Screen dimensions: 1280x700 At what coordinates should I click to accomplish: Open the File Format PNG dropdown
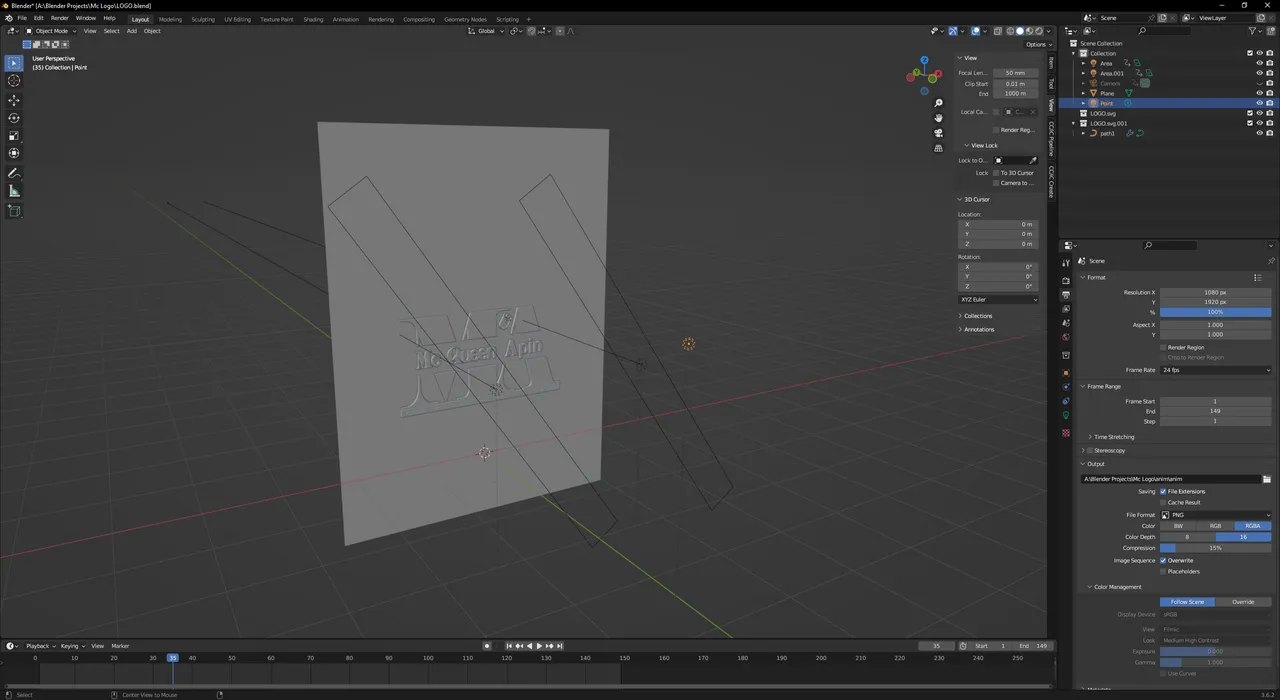pyautogui.click(x=1216, y=515)
